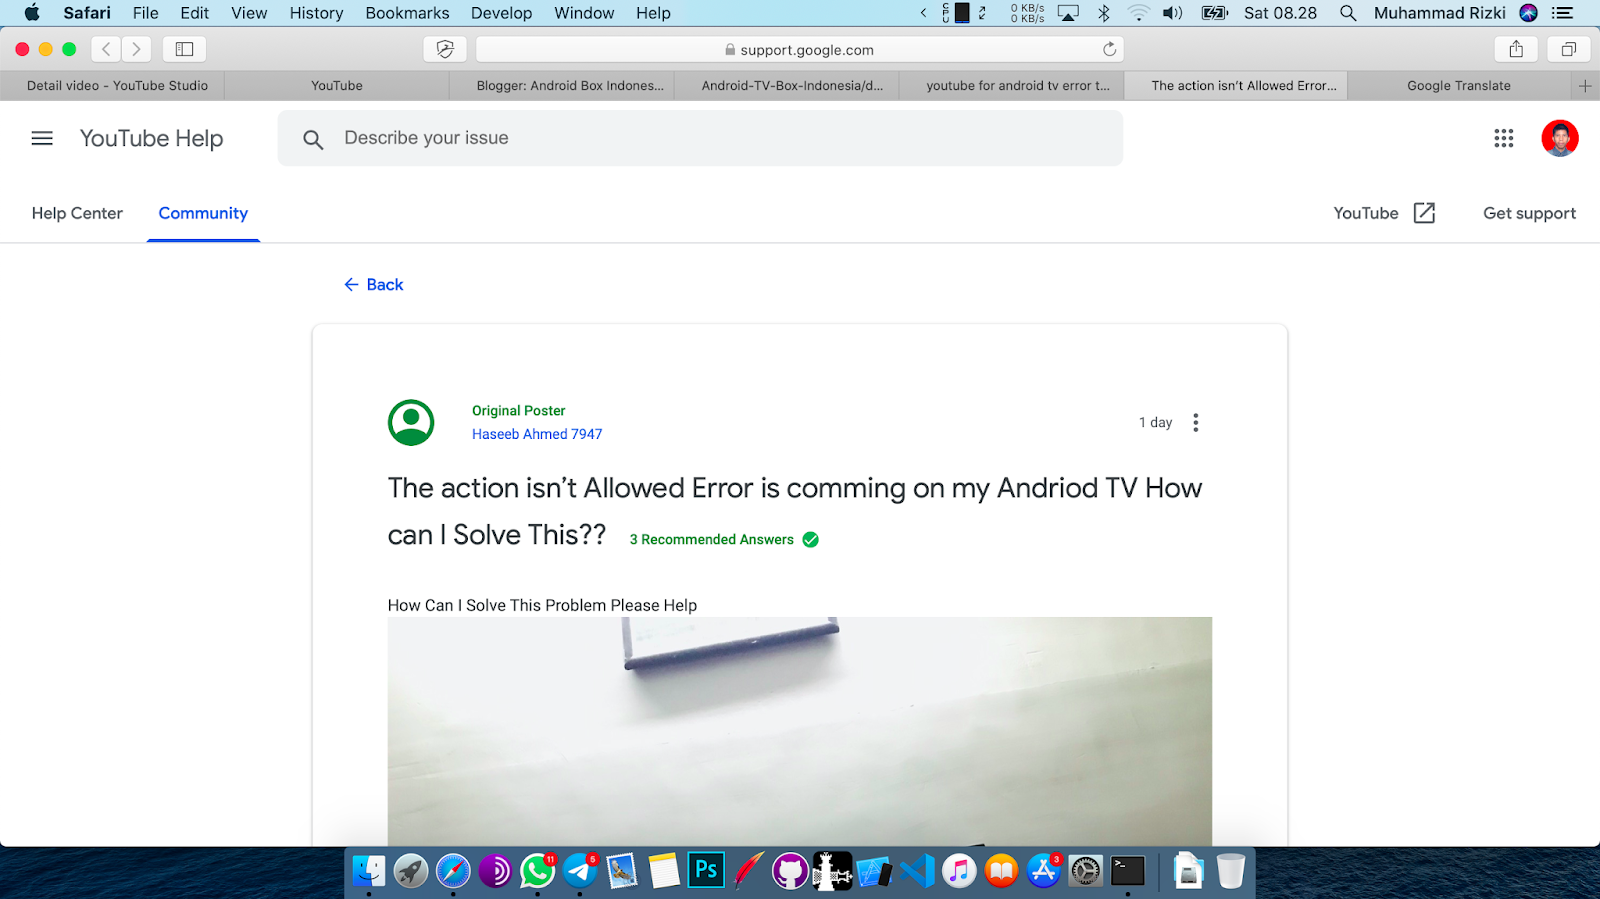The width and height of the screenshot is (1600, 899).
Task: Add a new Safari tab
Action: coord(1585,86)
